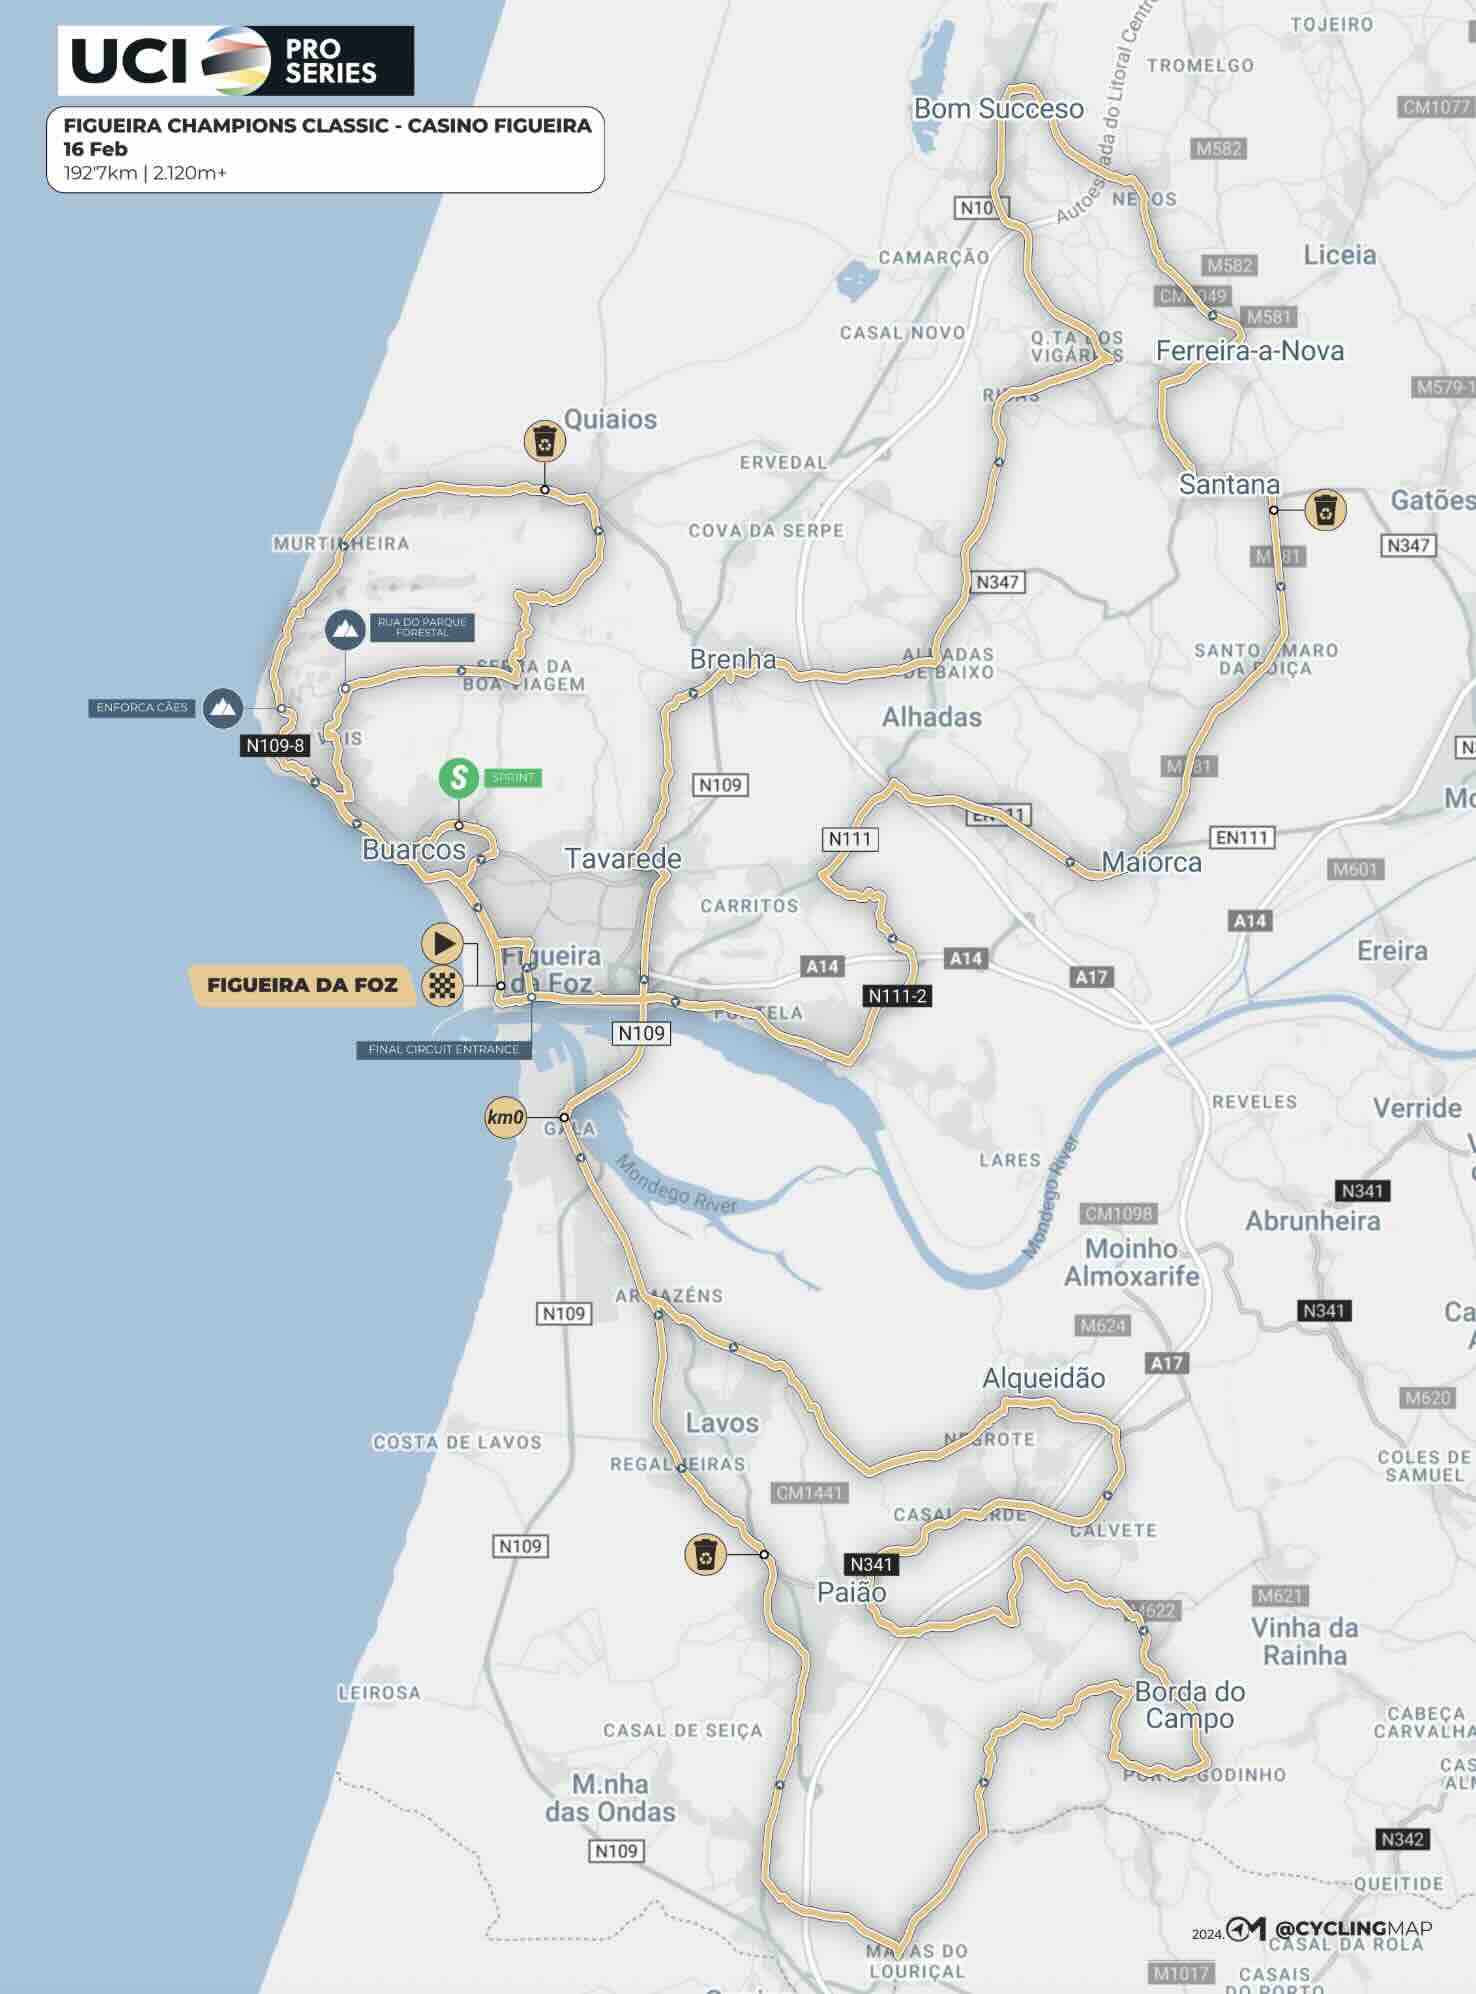This screenshot has height=1994, width=1476.
Task: Click the green Sprint S marker
Action: click(x=459, y=777)
